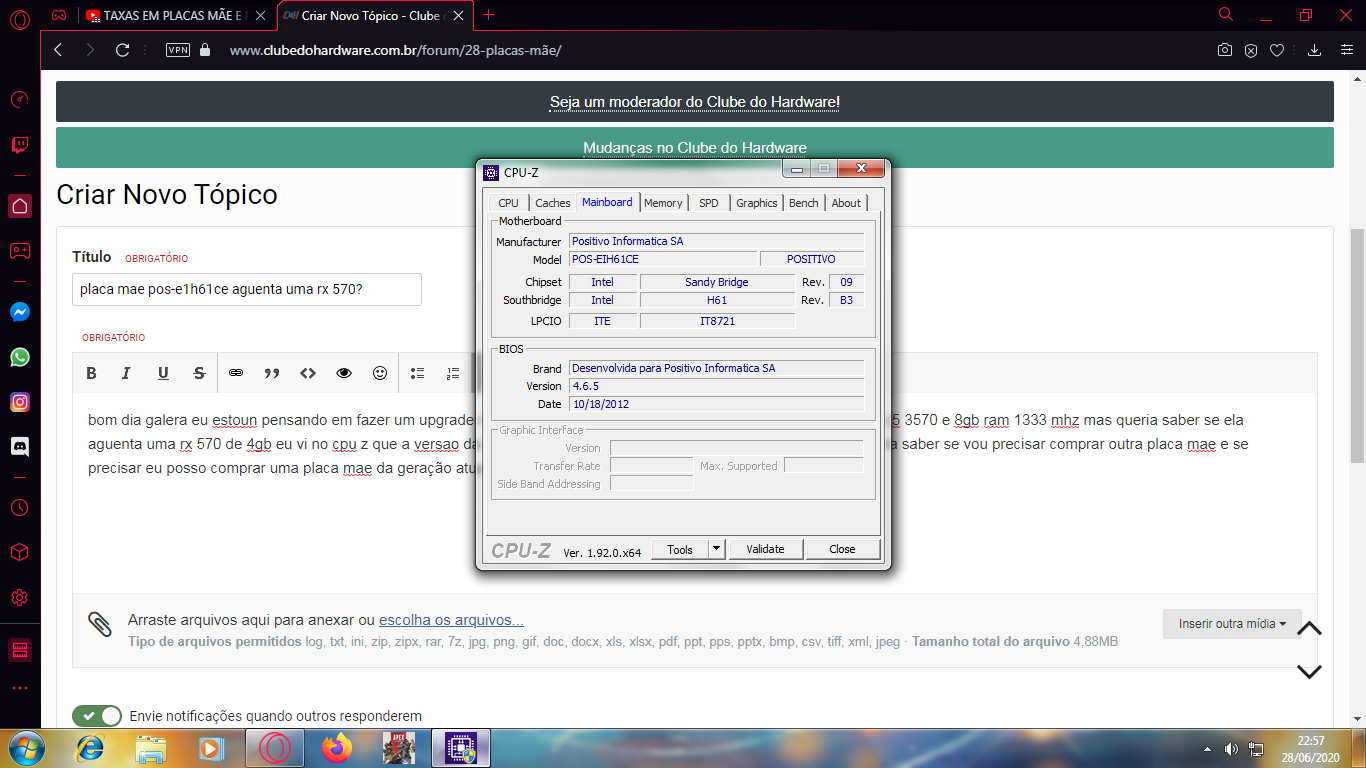Open ad blocker shield icon
The height and width of the screenshot is (768, 1366).
1251,50
